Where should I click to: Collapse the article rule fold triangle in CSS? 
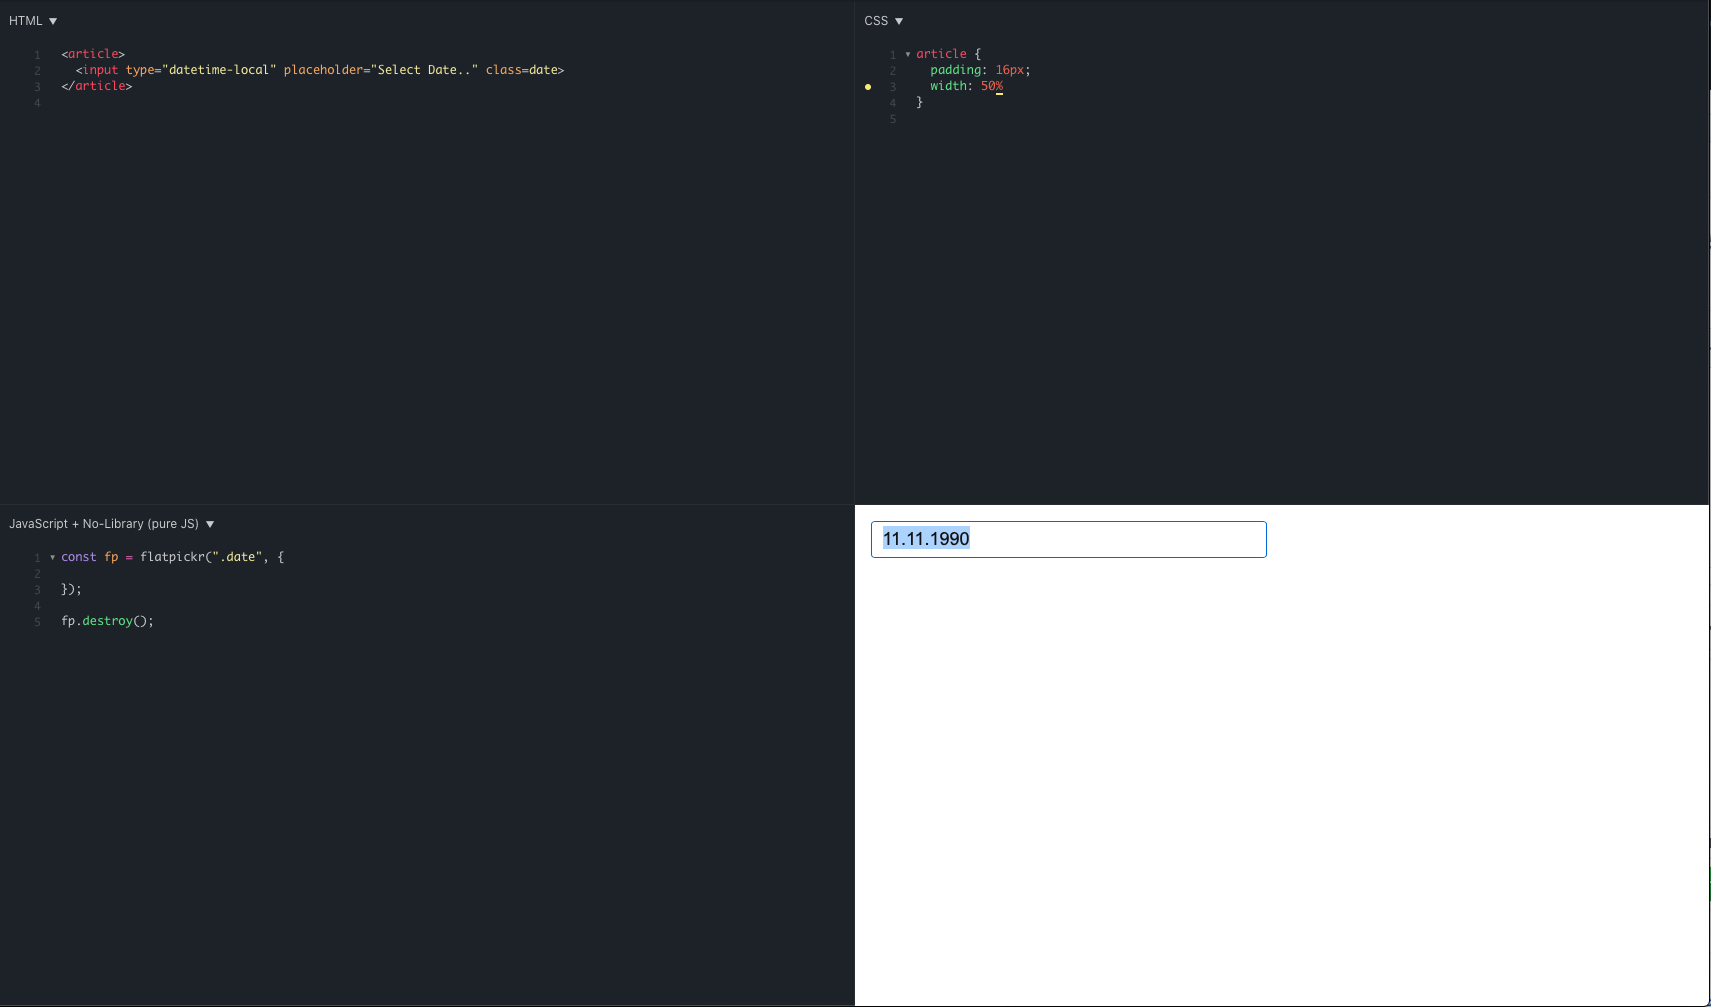[908, 54]
